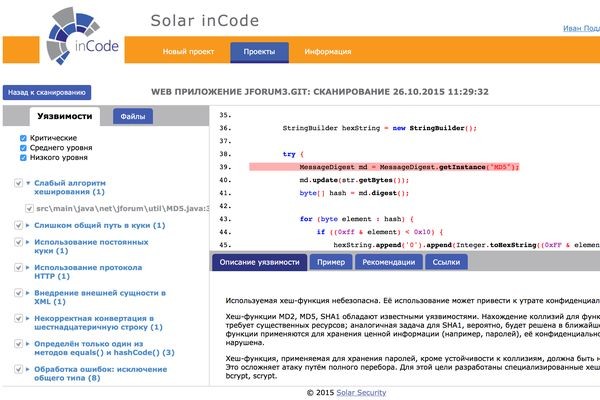Switch to the Уязвимости tab

pos(65,116)
